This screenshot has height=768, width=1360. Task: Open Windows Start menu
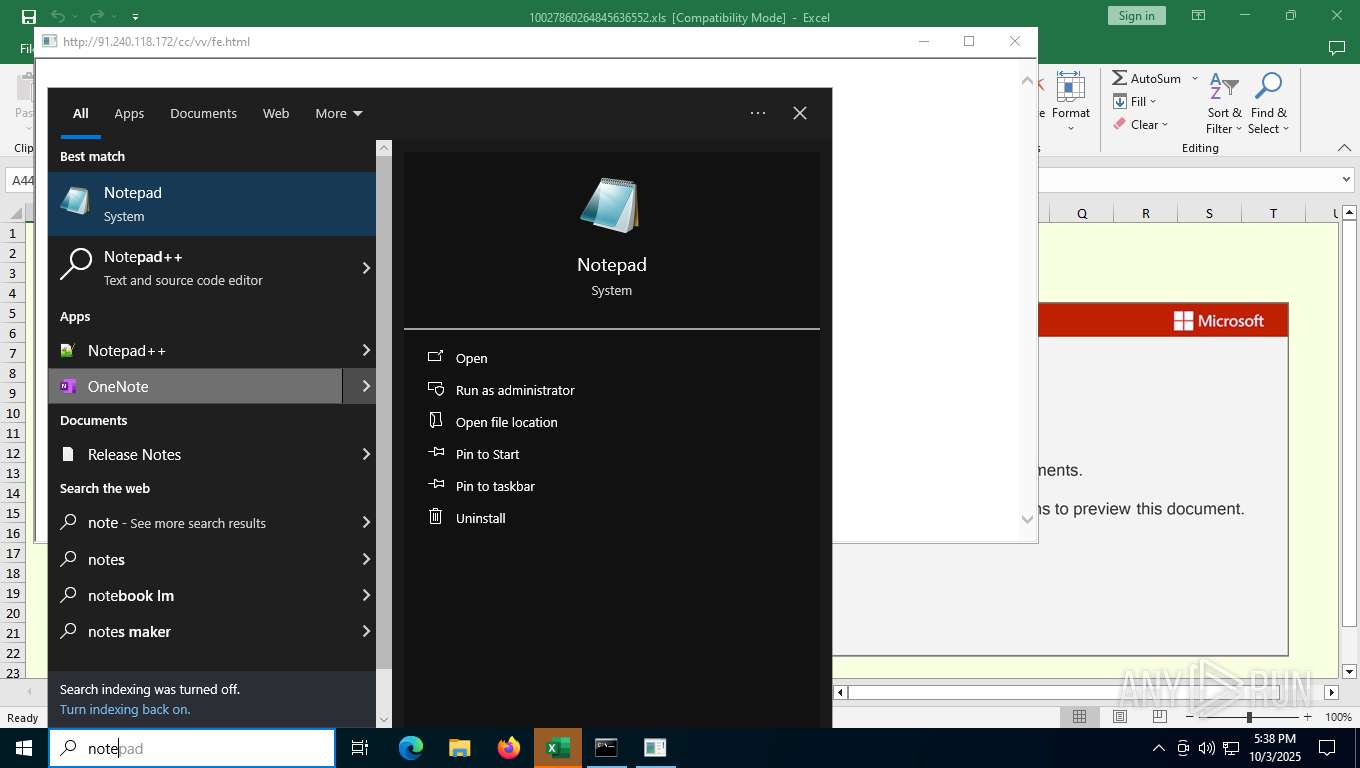24,748
